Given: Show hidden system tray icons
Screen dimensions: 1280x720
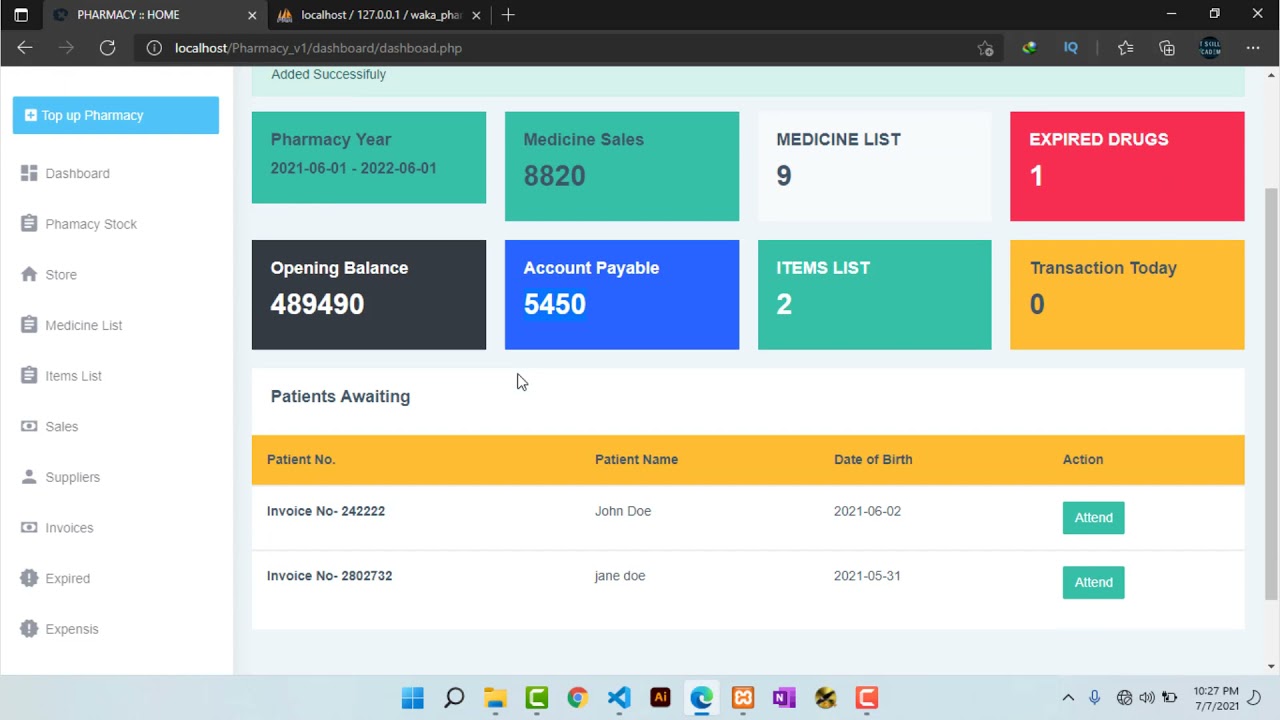Looking at the screenshot, I should point(1068,697).
